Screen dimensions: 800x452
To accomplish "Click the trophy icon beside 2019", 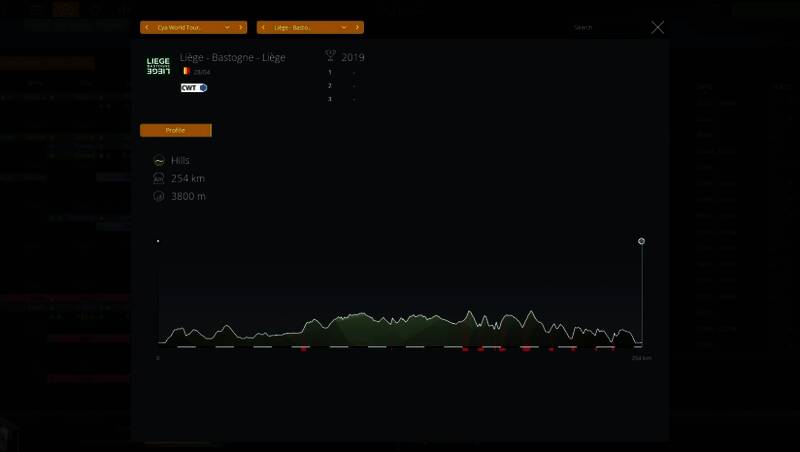I will pyautogui.click(x=330, y=57).
